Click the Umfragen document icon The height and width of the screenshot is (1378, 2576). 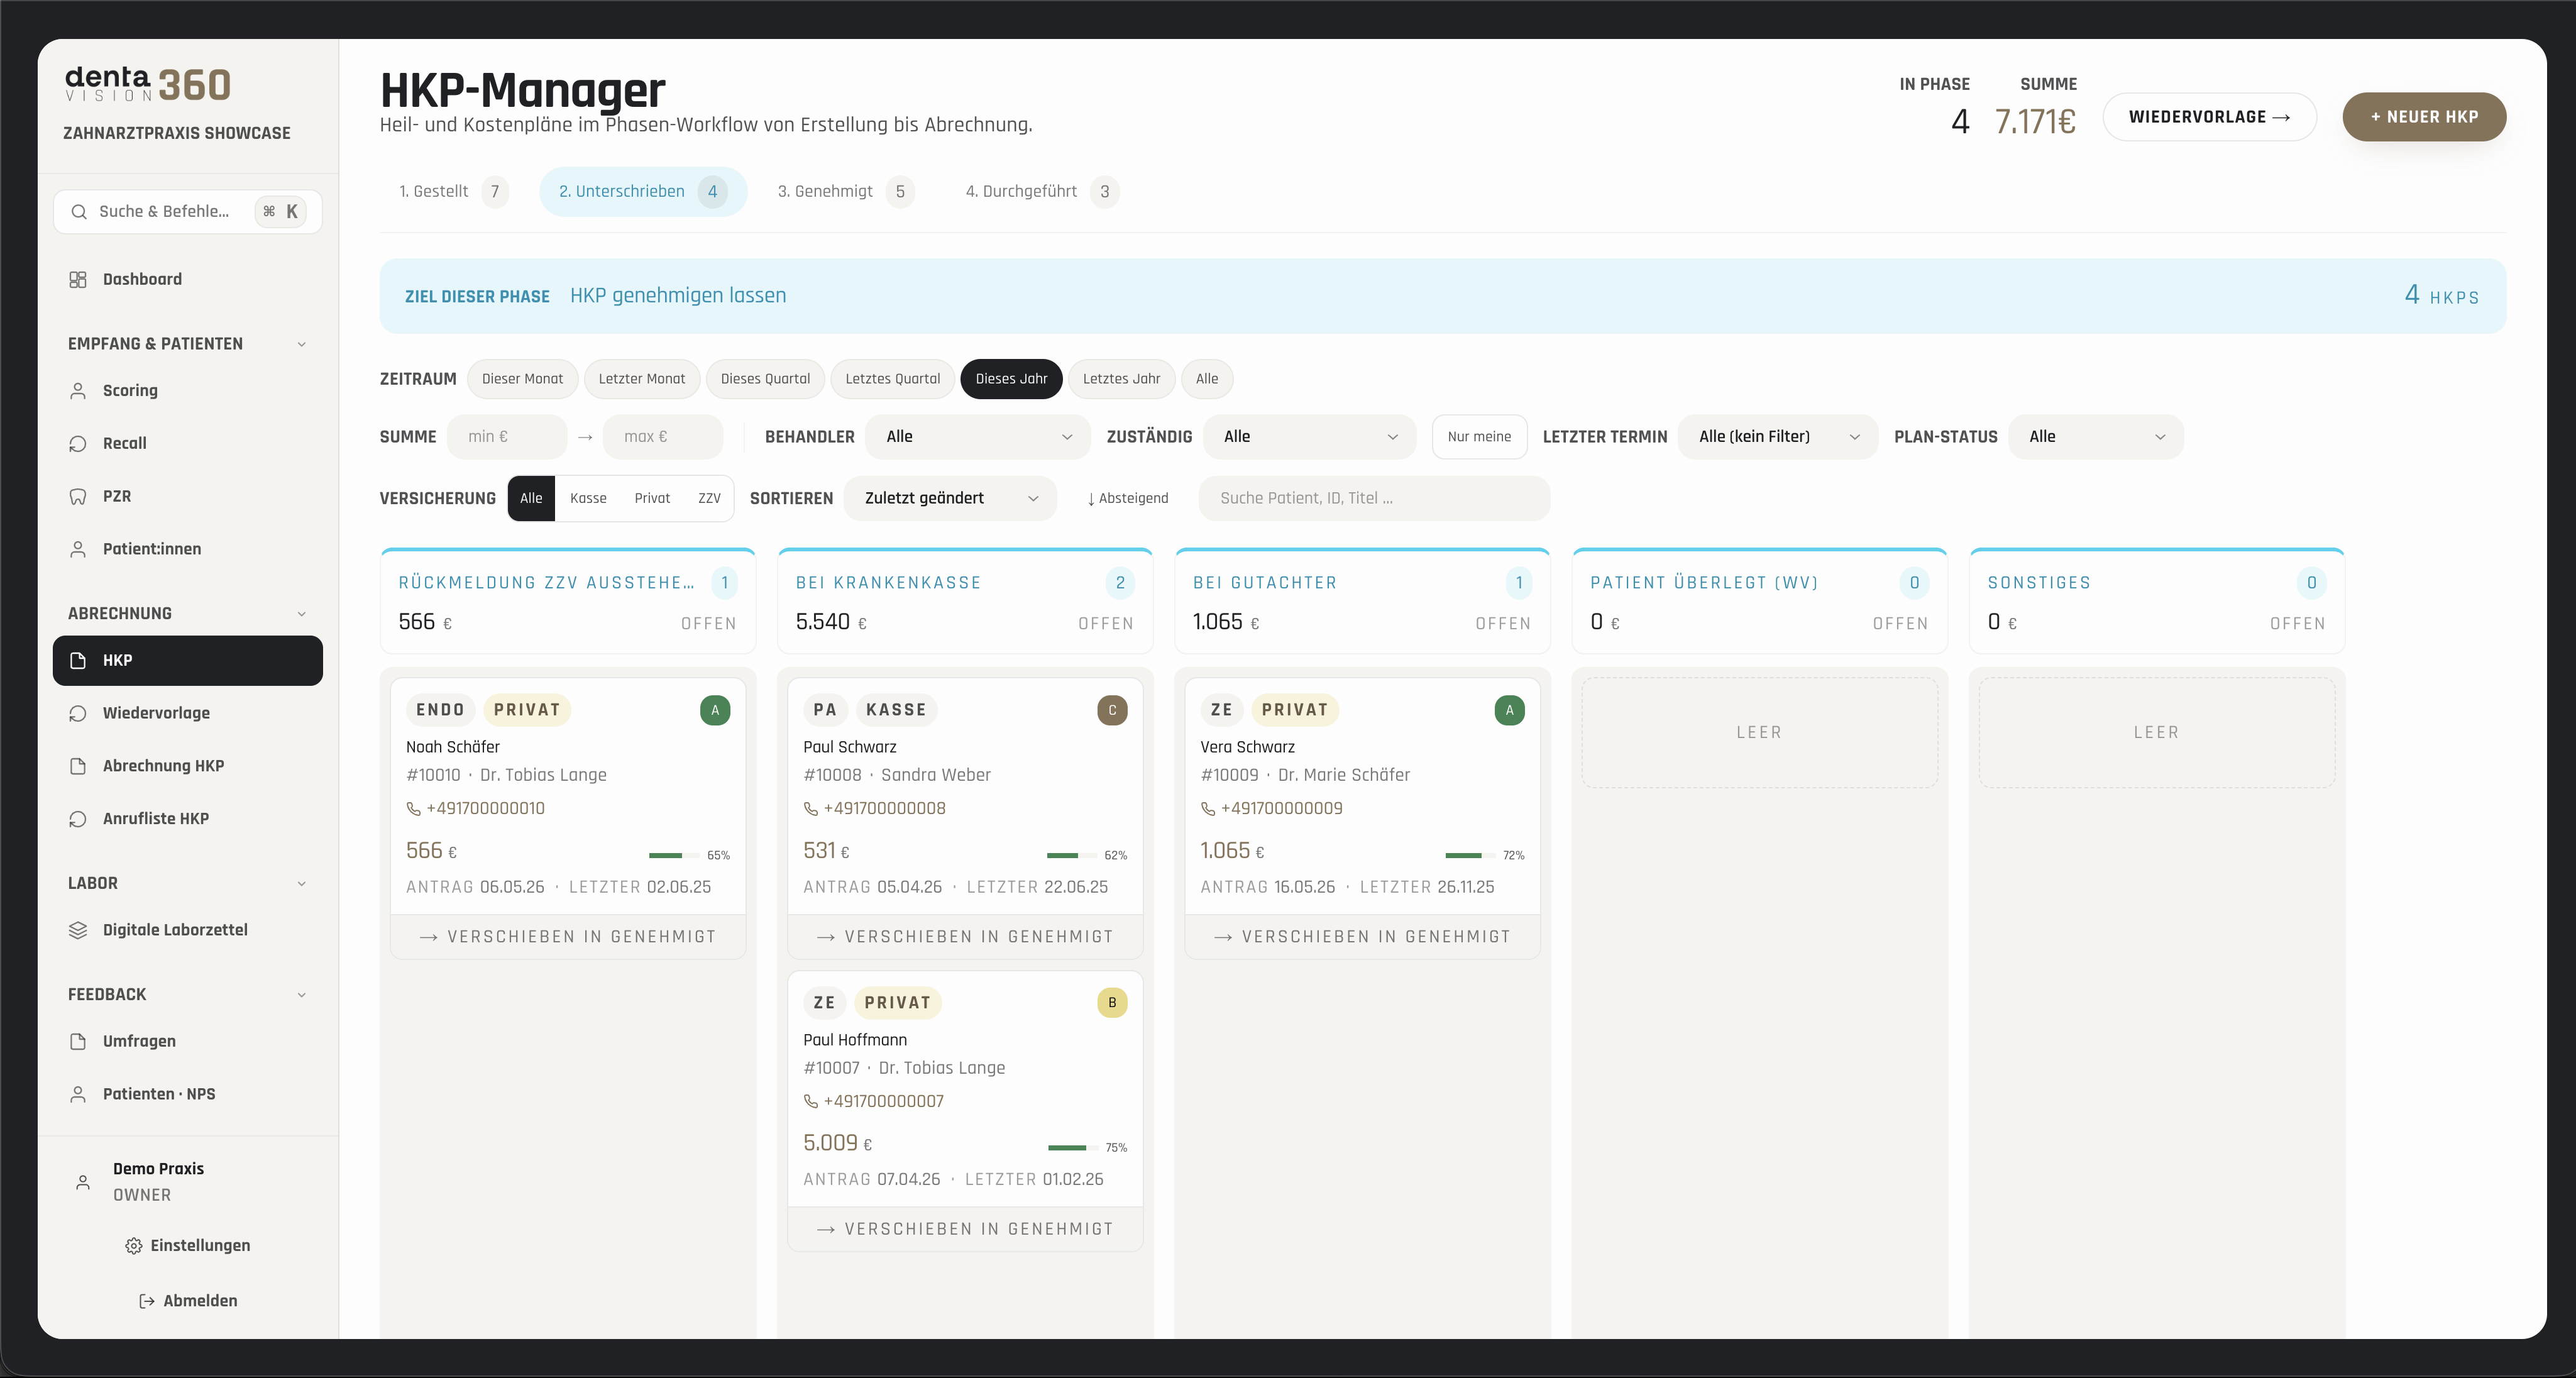tap(77, 1041)
